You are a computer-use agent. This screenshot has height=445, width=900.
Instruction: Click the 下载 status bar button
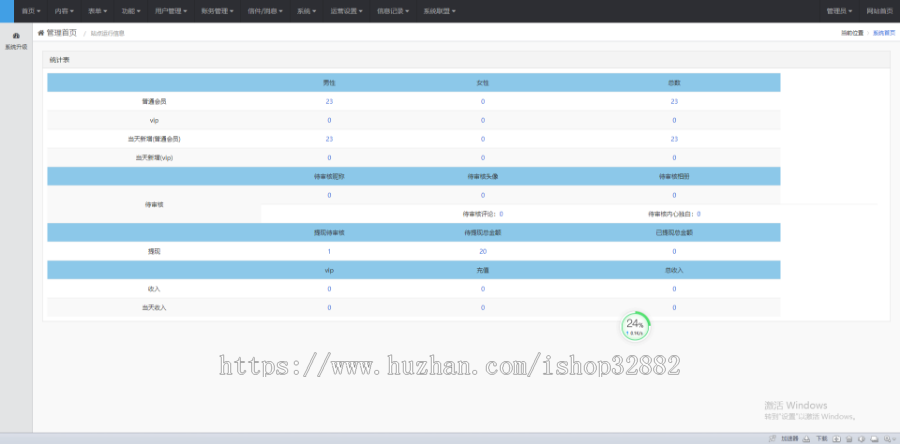822,439
